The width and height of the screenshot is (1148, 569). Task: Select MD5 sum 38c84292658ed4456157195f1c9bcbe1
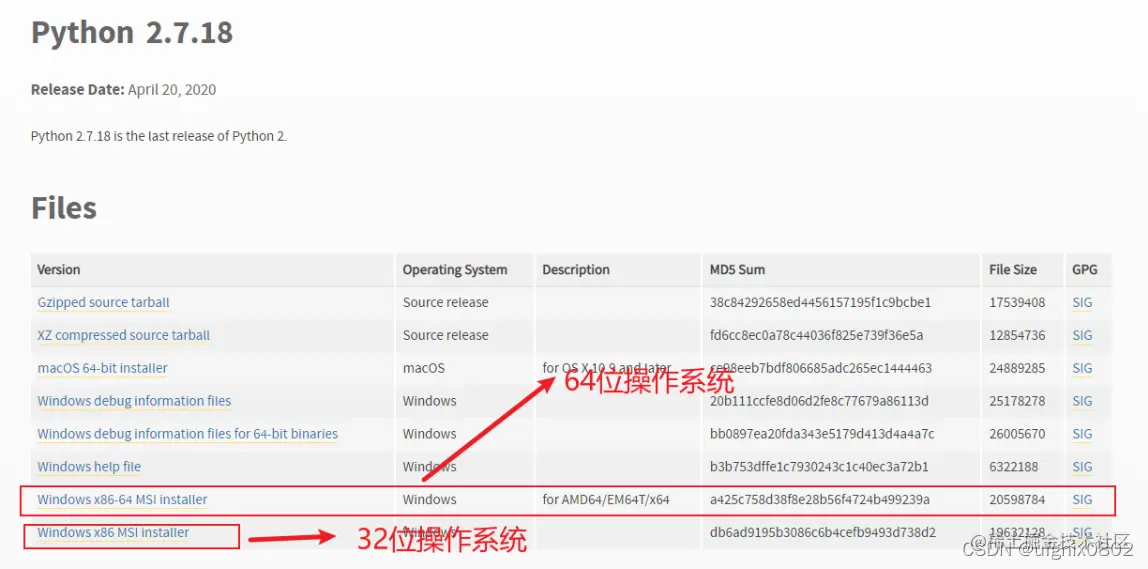[820, 302]
